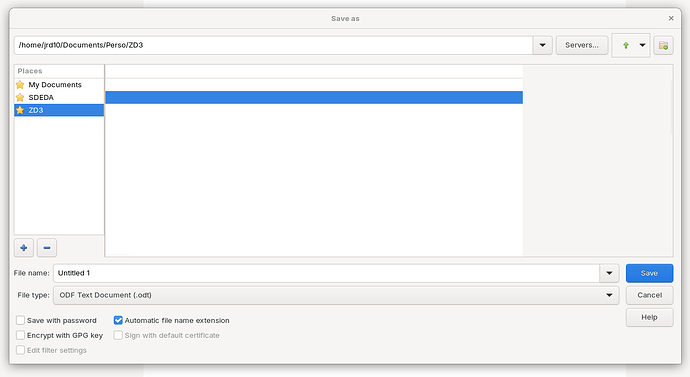The height and width of the screenshot is (377, 690).
Task: Expand the File name suggestions dropdown
Action: (x=609, y=273)
